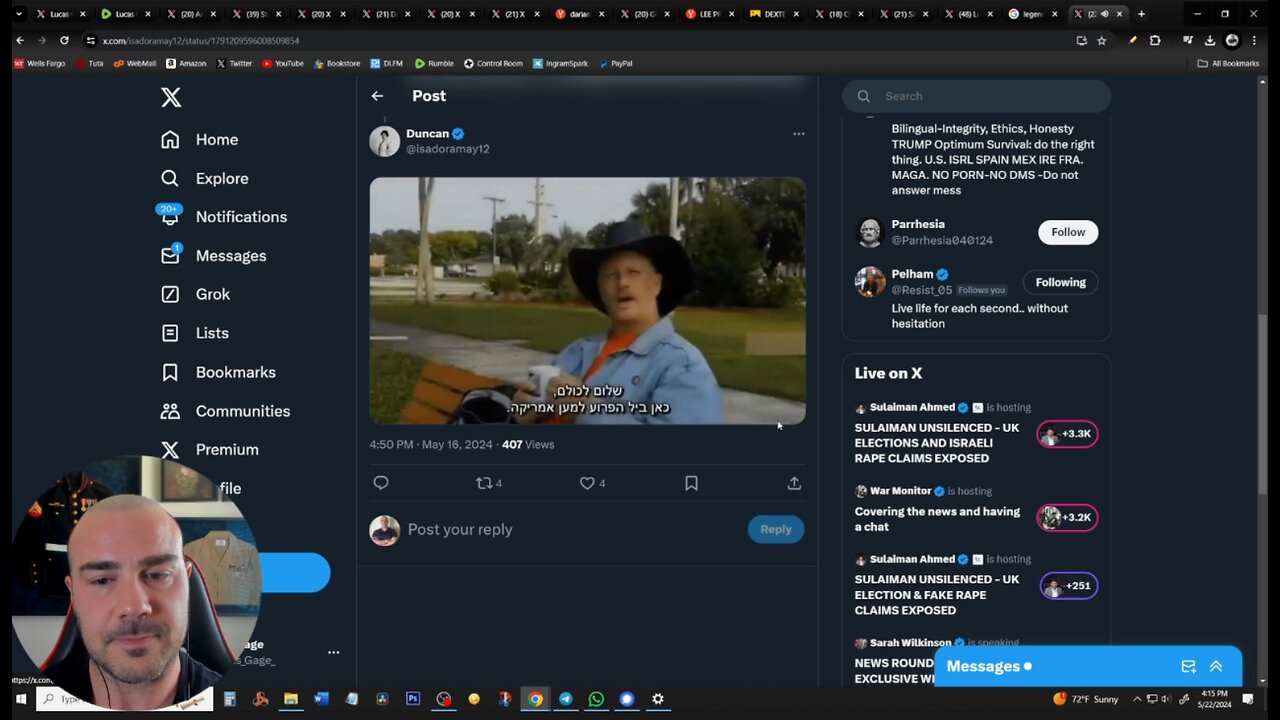
Task: Open more options for Duncan's post
Action: pyautogui.click(x=798, y=133)
